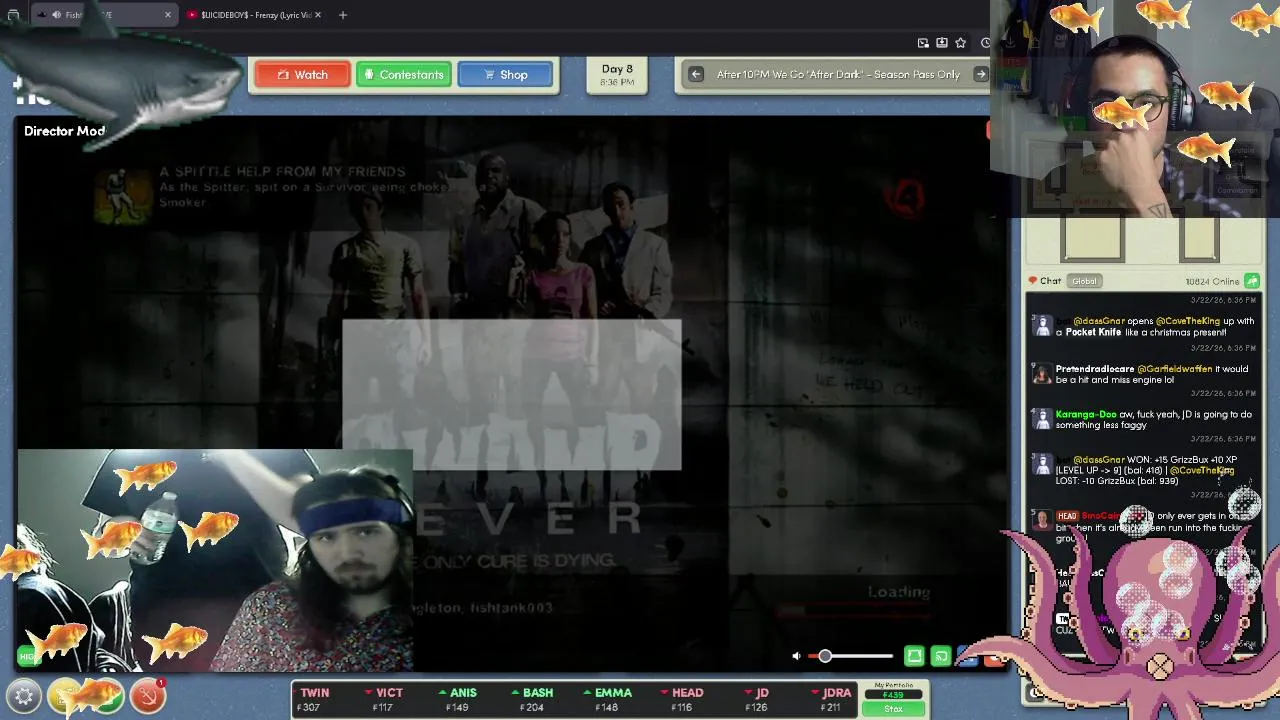Click the Pretendradiocare username in chat
1280x720 pixels.
pyautogui.click(x=1095, y=369)
